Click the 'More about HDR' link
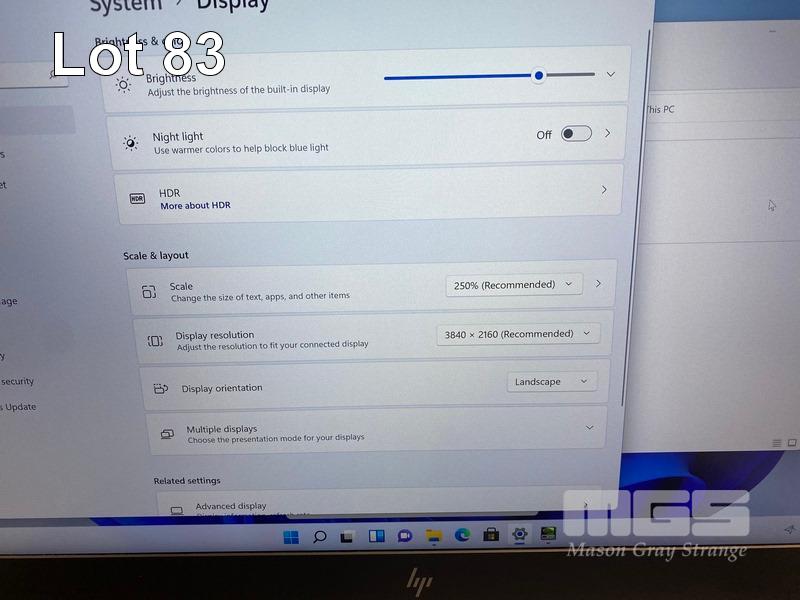800x600 pixels. click(195, 206)
